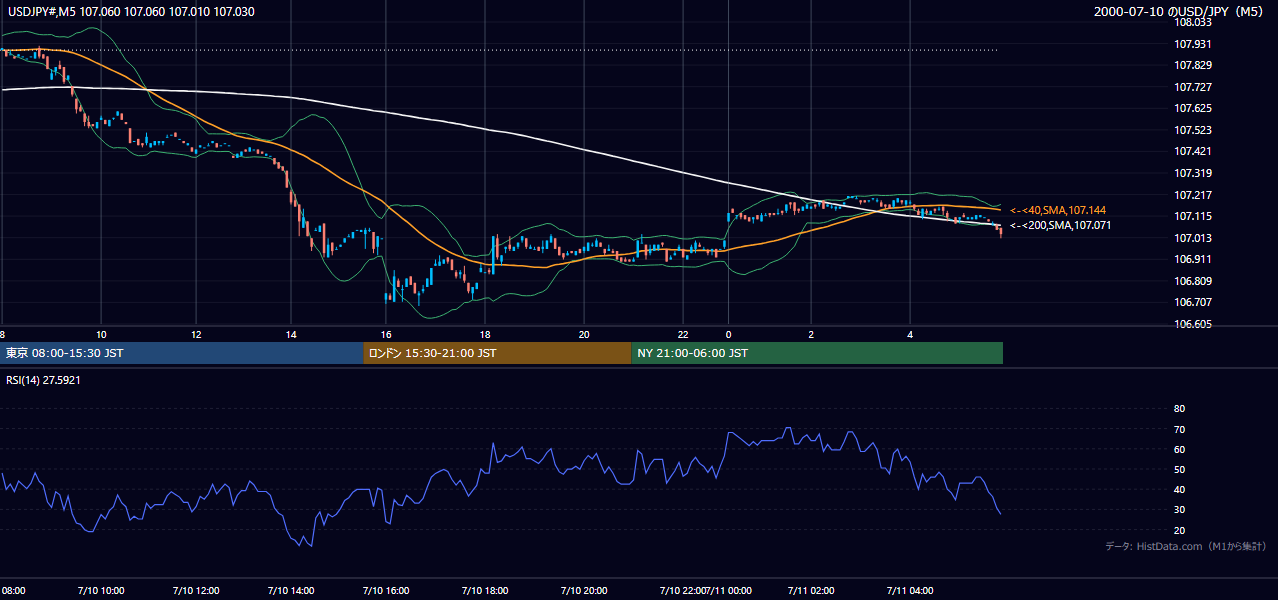This screenshot has width=1278, height=600.
Task: Click the 7/10 16:00 bottom axis label
Action: pyautogui.click(x=387, y=590)
